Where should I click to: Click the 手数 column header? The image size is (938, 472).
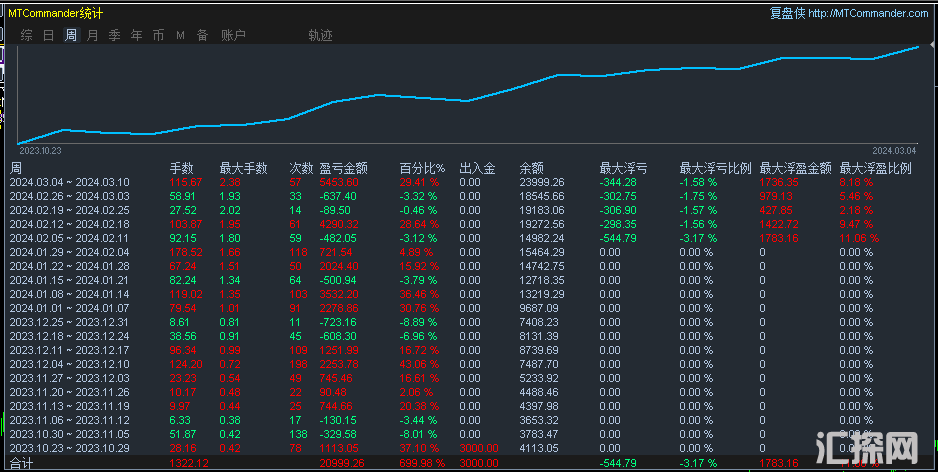(x=181, y=168)
